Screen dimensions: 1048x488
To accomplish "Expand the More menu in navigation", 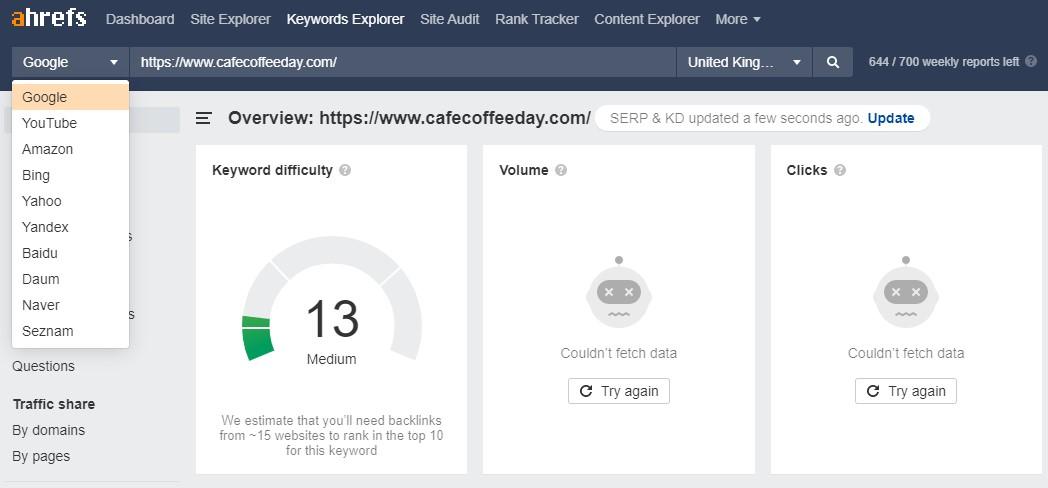I will [x=738, y=19].
